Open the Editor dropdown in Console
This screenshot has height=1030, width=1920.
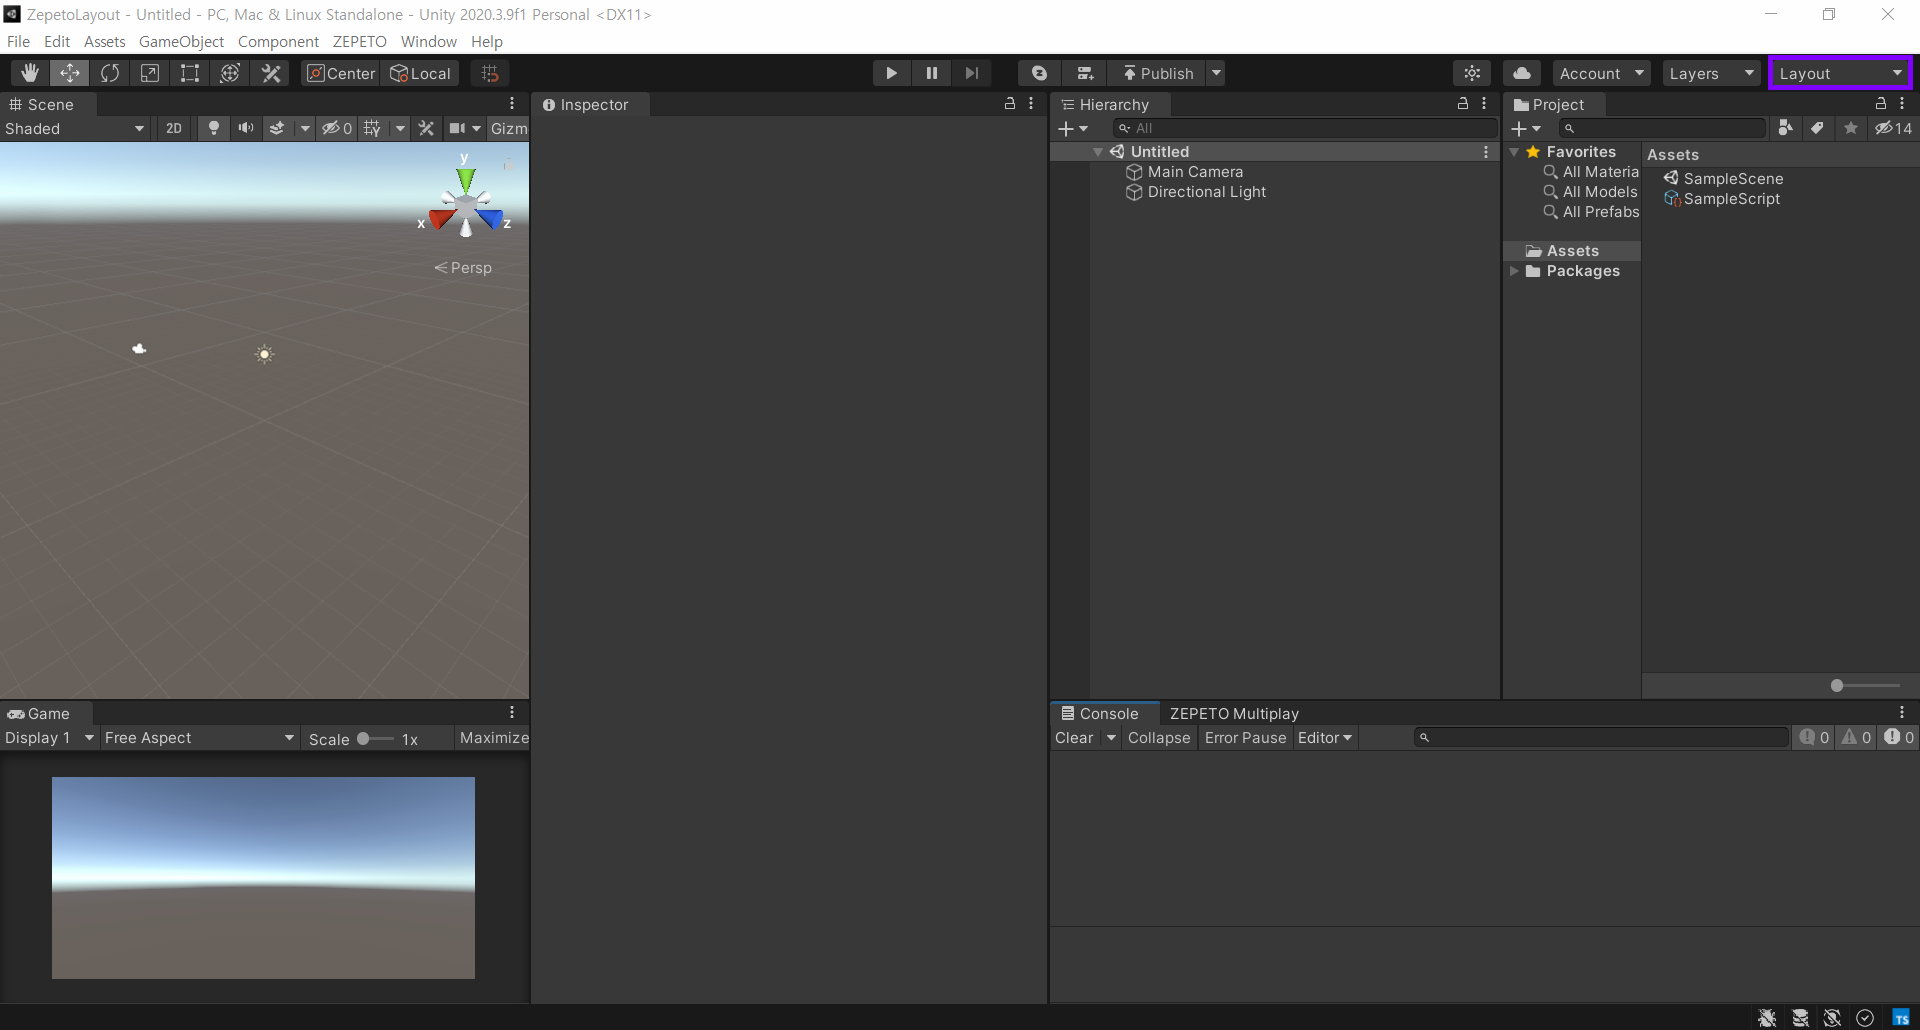pos(1324,738)
